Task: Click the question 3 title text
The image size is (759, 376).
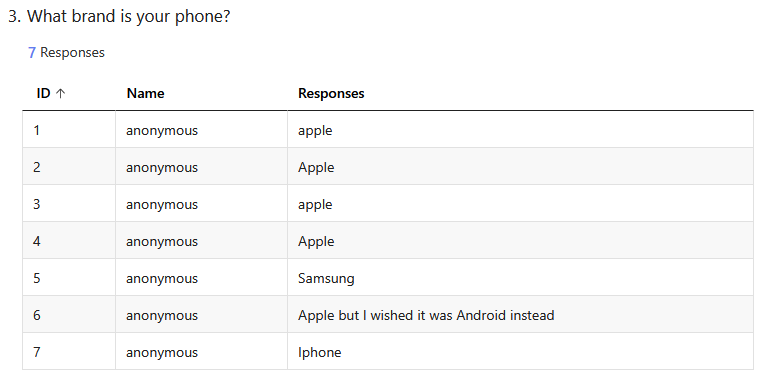Action: pyautogui.click(x=119, y=16)
